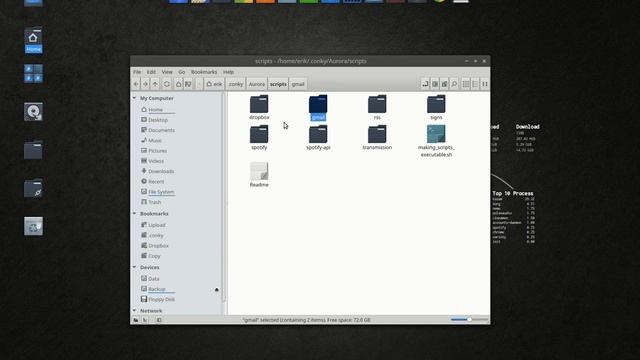The height and width of the screenshot is (360, 640).
Task: Collapse the My Computer sidebar section
Action: coord(135,98)
